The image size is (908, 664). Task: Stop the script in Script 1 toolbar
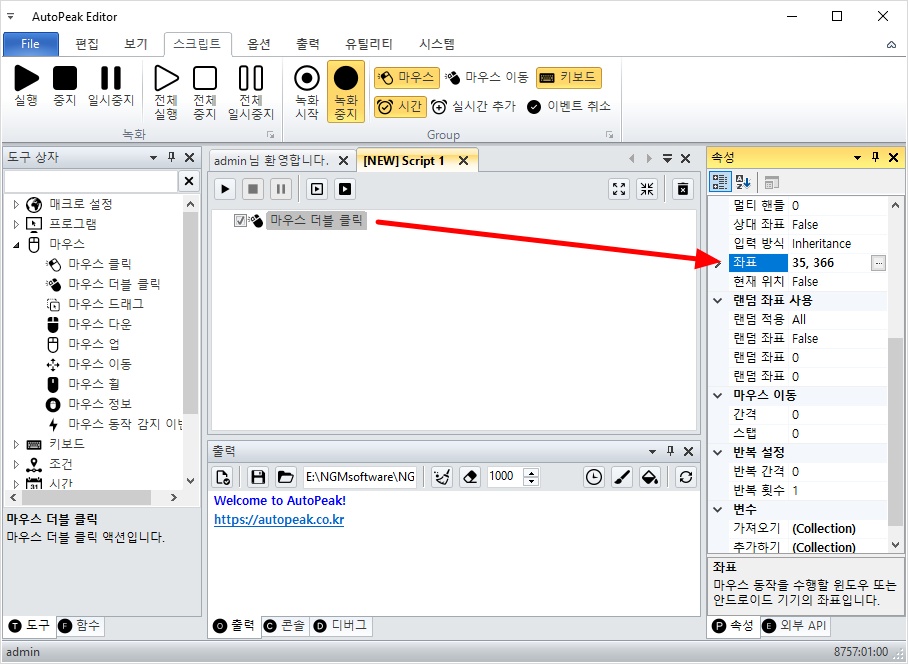[x=253, y=189]
